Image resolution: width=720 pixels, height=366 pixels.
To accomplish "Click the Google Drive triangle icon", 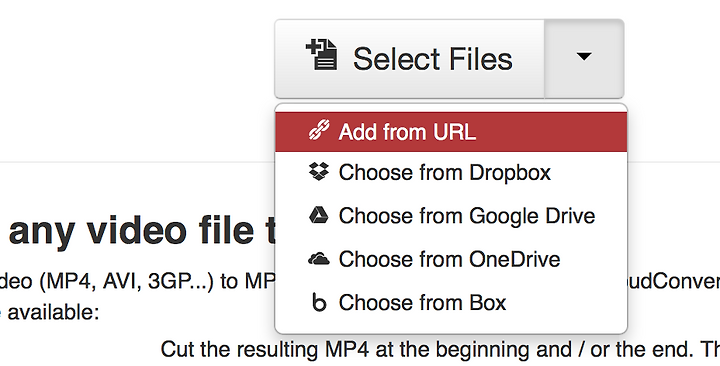I will pyautogui.click(x=319, y=215).
